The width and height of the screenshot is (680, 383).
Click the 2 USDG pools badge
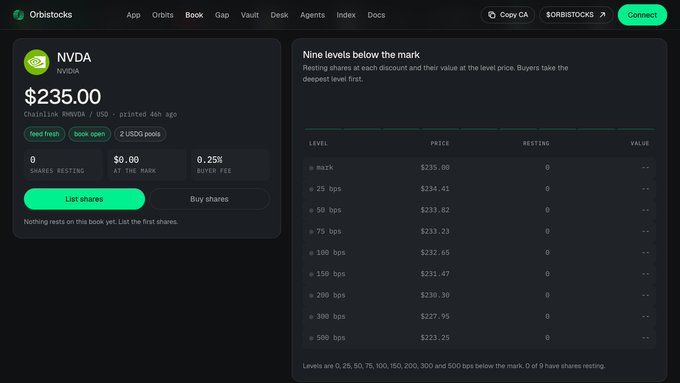tap(140, 134)
